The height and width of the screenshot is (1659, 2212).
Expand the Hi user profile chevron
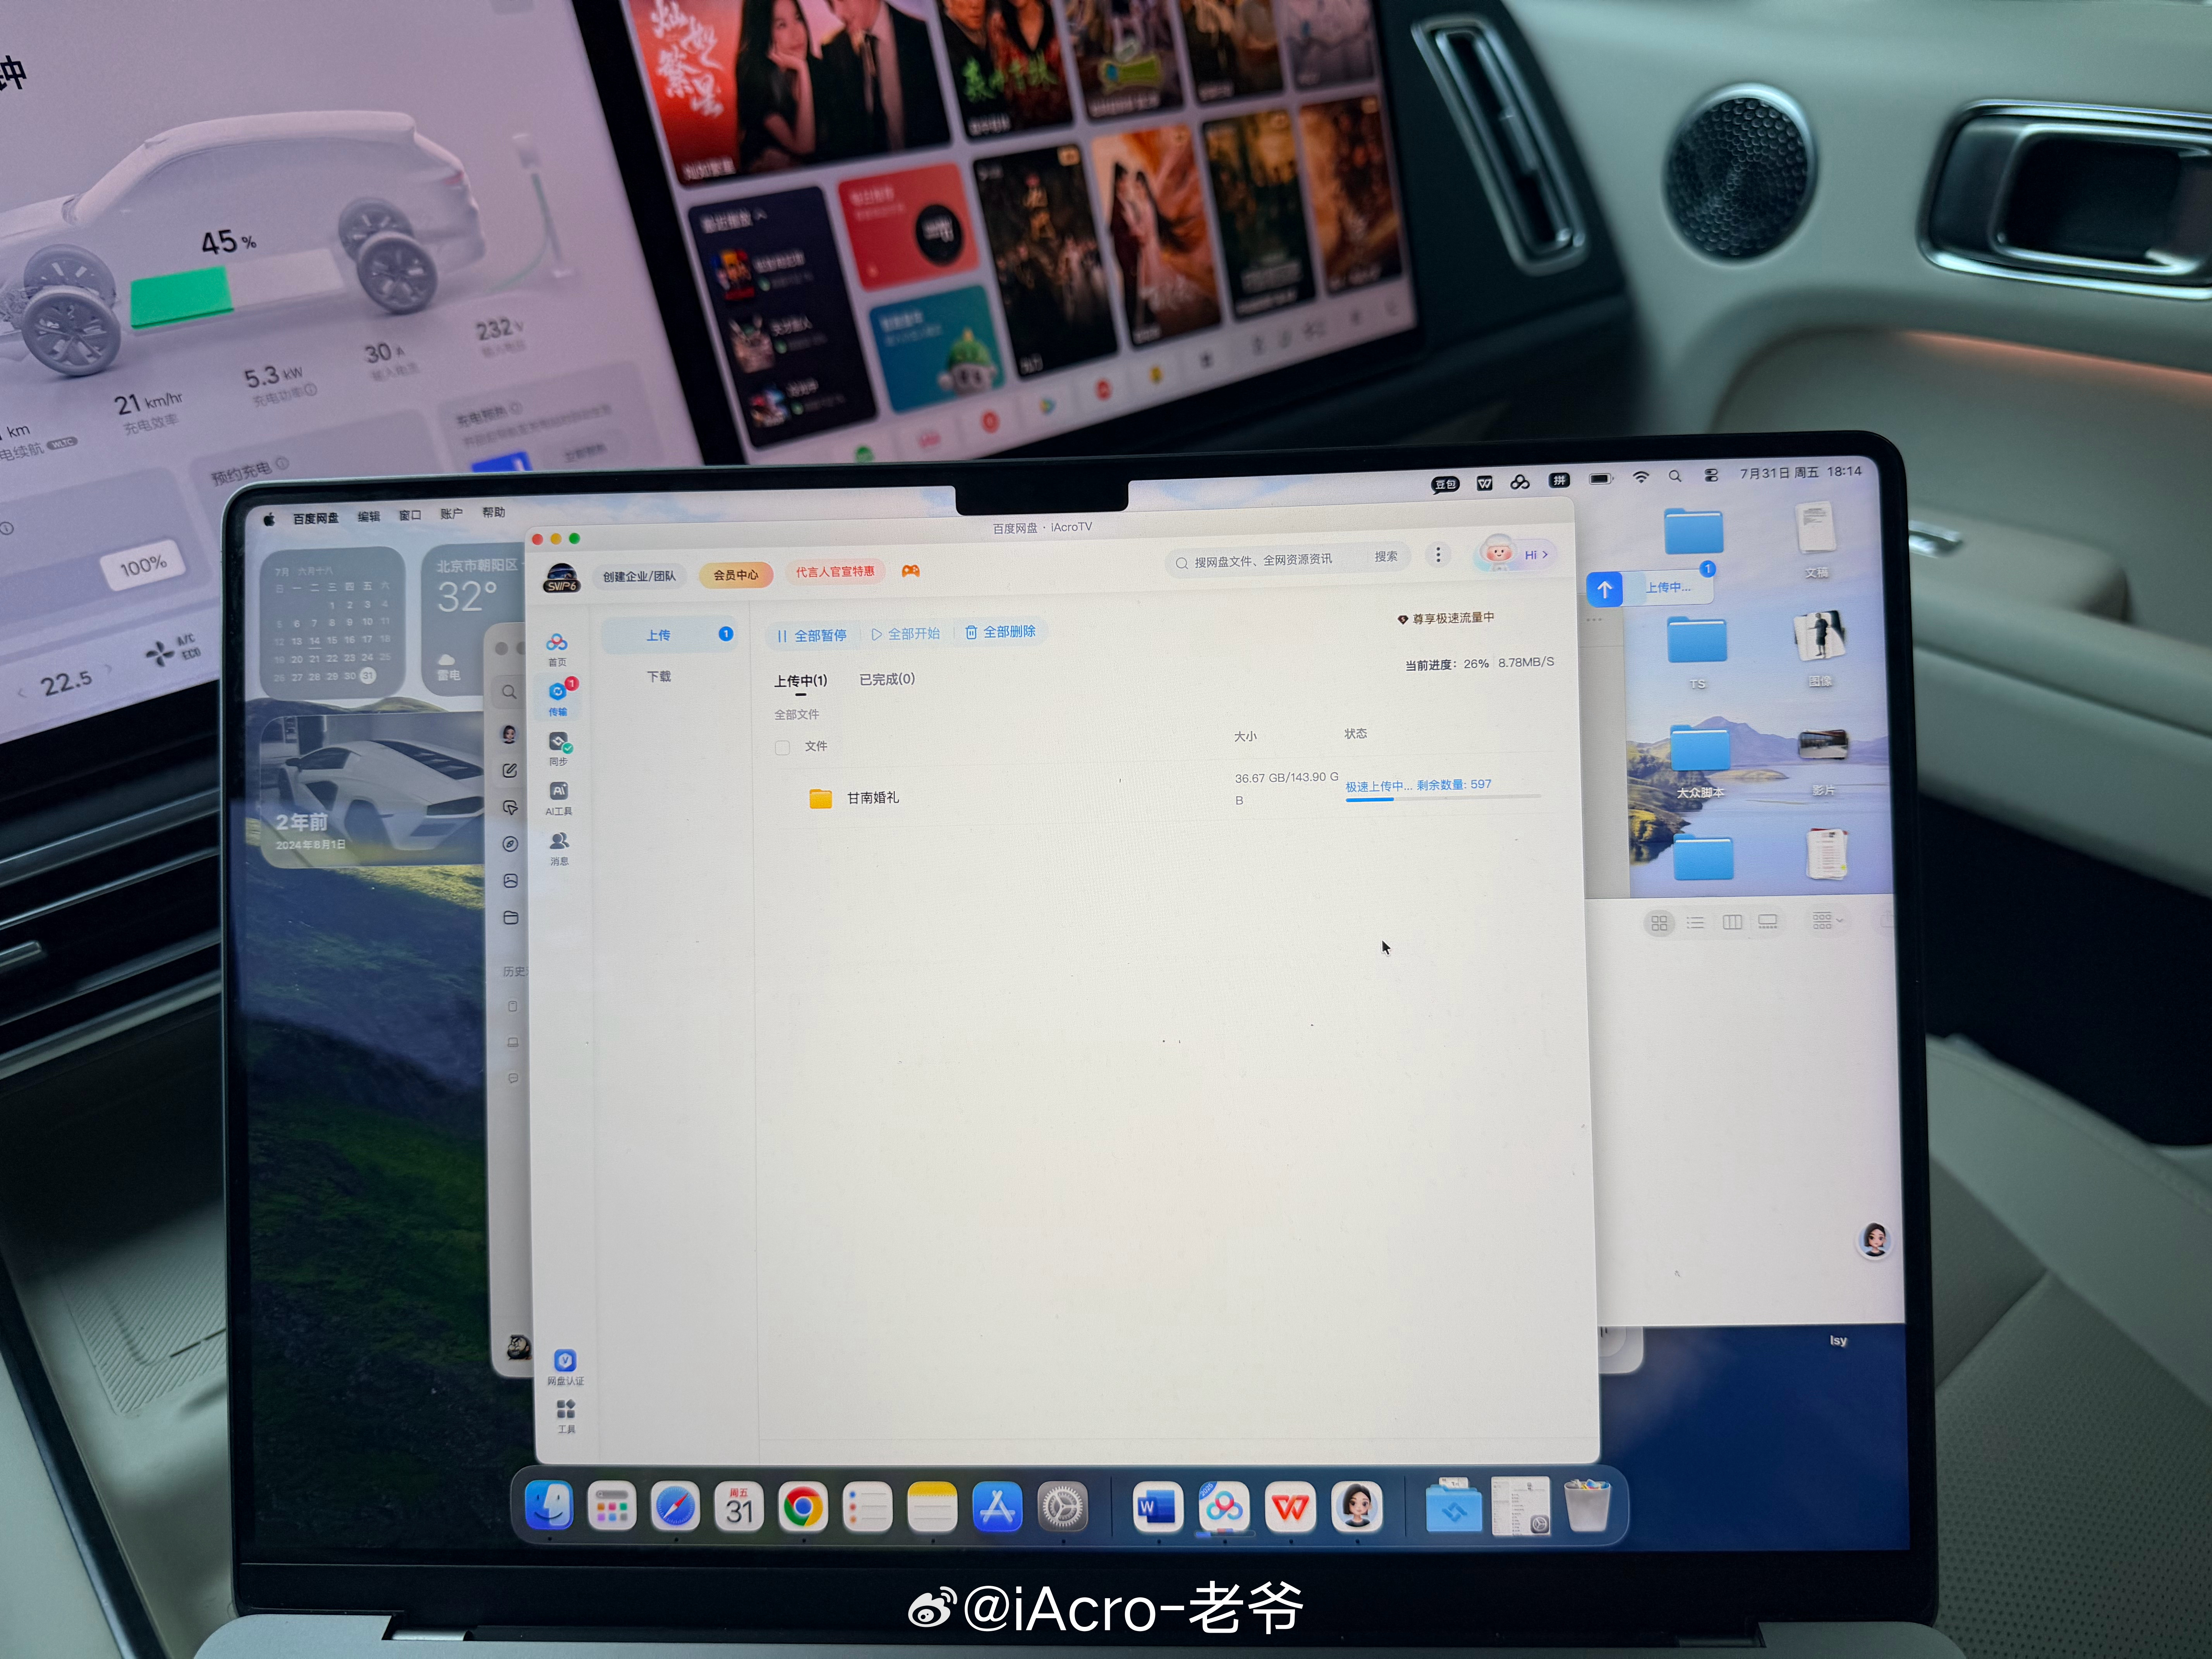click(1545, 554)
